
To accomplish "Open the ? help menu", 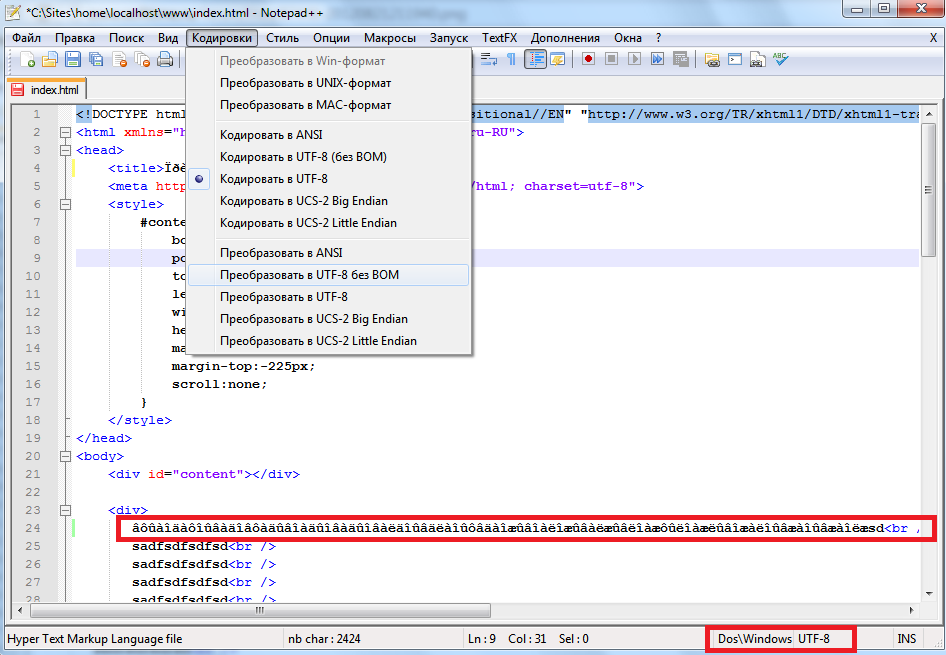I will (658, 38).
